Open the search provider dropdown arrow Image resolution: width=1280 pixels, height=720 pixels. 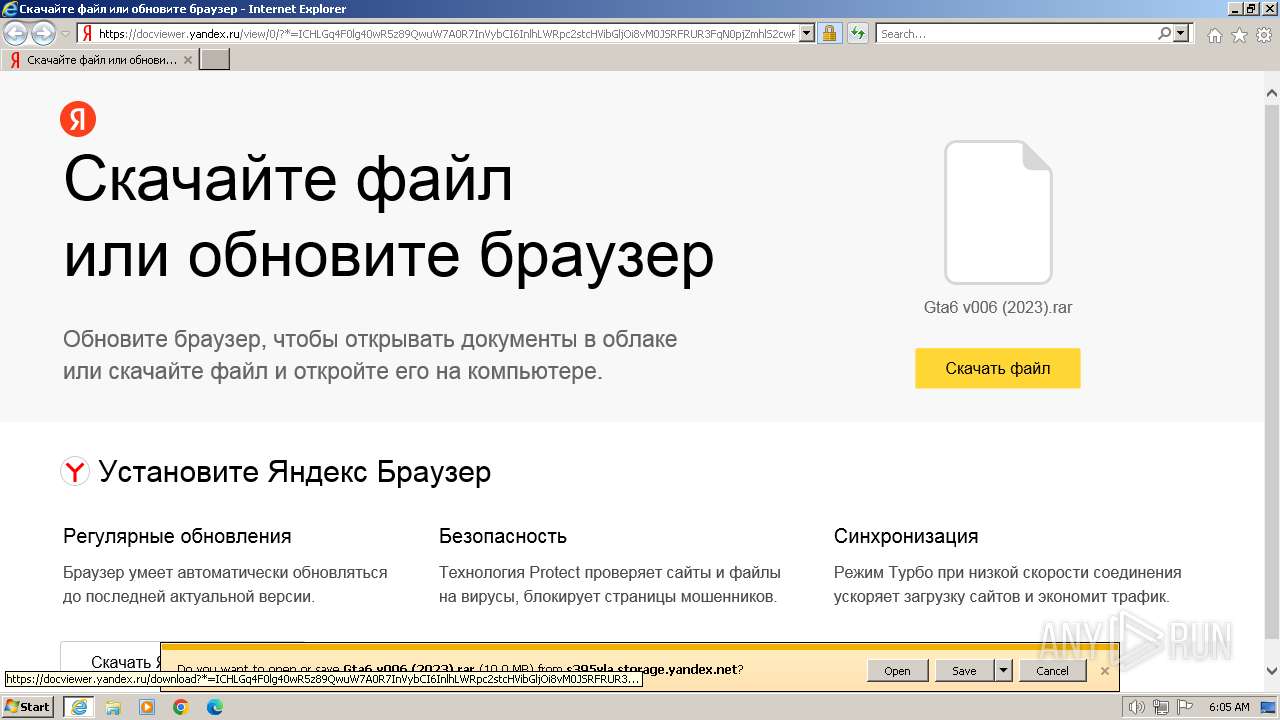click(1181, 34)
